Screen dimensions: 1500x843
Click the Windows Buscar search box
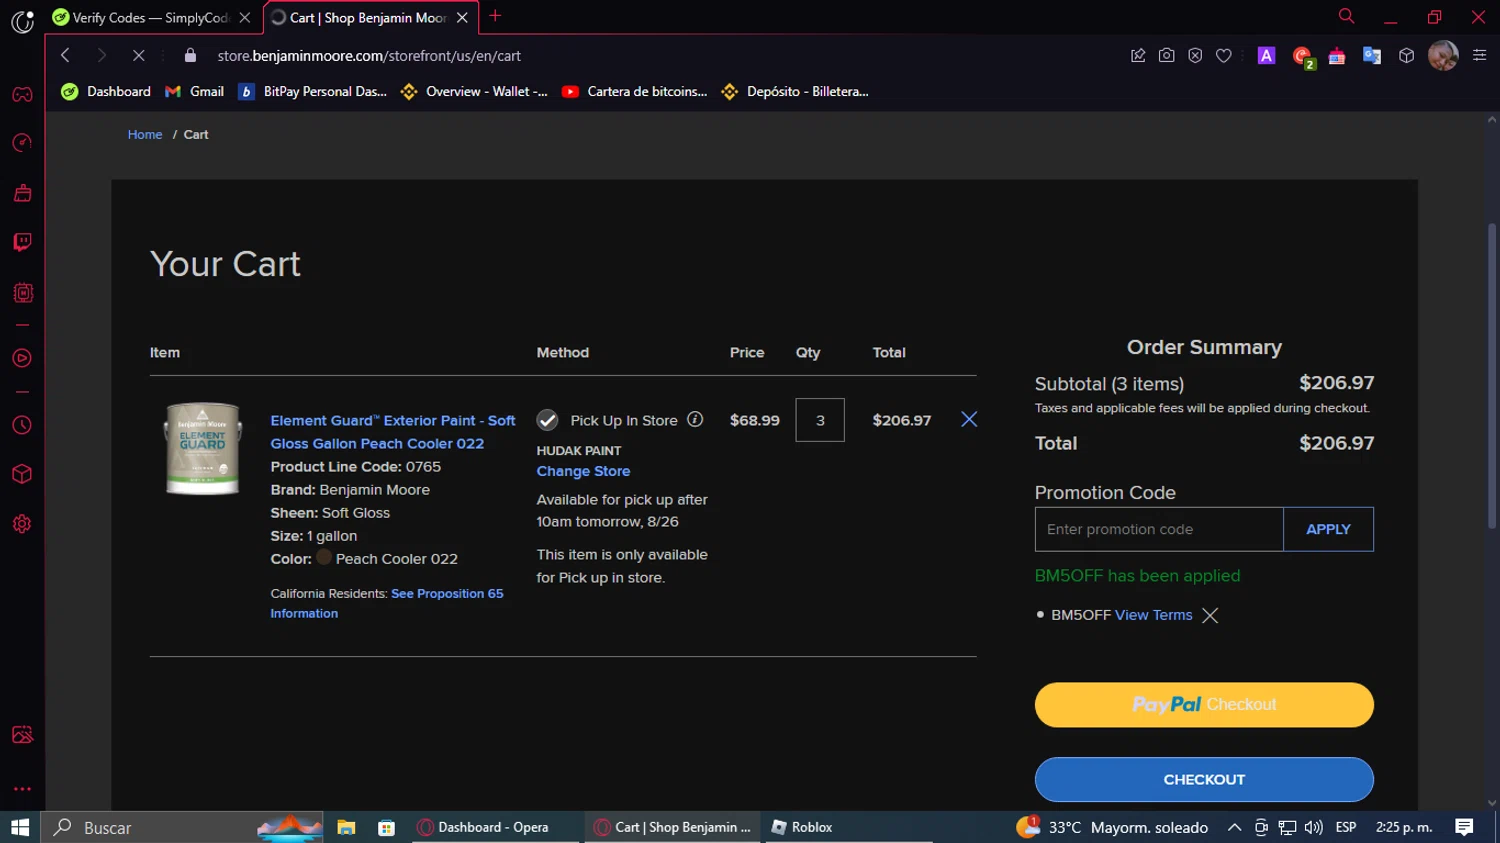[x=180, y=827]
